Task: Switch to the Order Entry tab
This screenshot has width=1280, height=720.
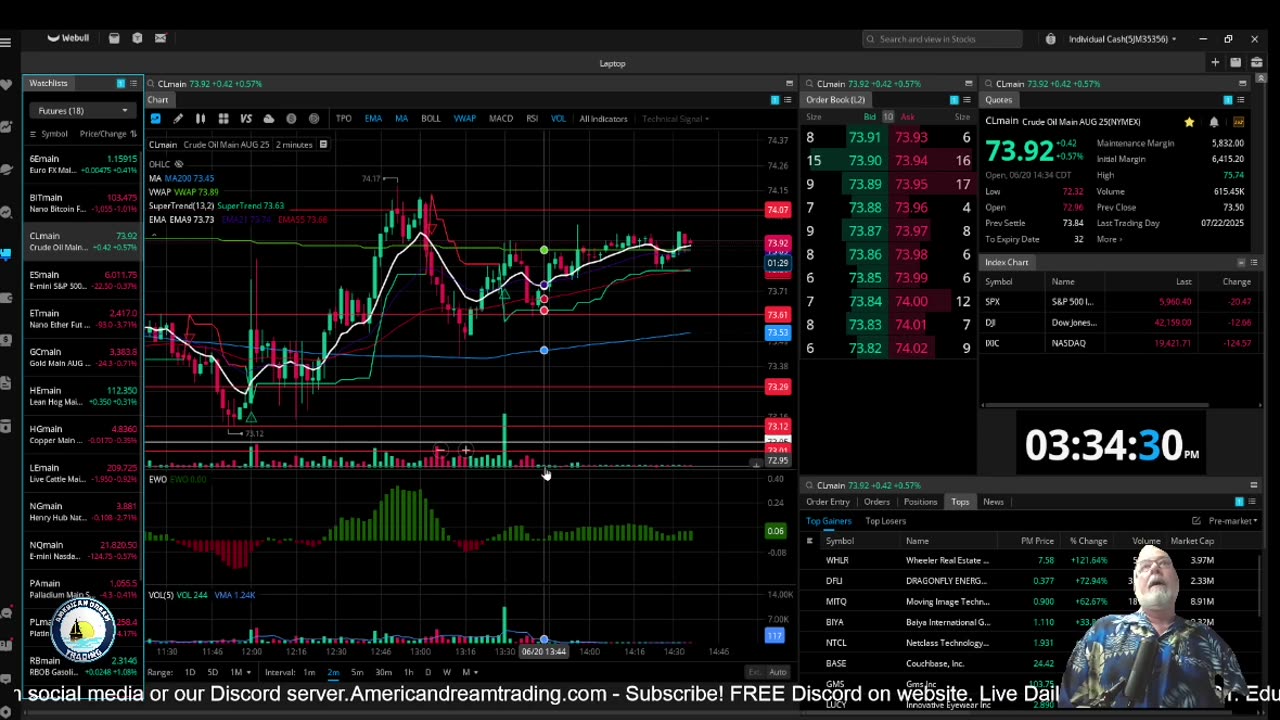Action: (x=828, y=502)
